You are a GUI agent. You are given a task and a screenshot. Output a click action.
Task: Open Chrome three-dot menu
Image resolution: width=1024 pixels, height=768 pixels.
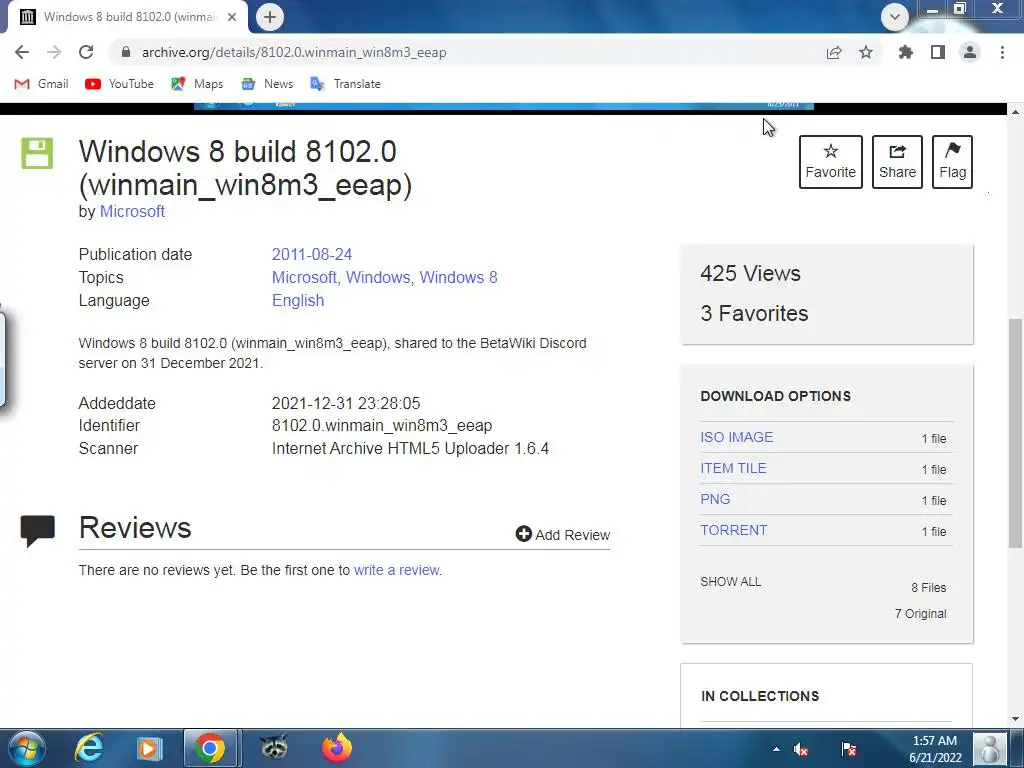point(1002,52)
